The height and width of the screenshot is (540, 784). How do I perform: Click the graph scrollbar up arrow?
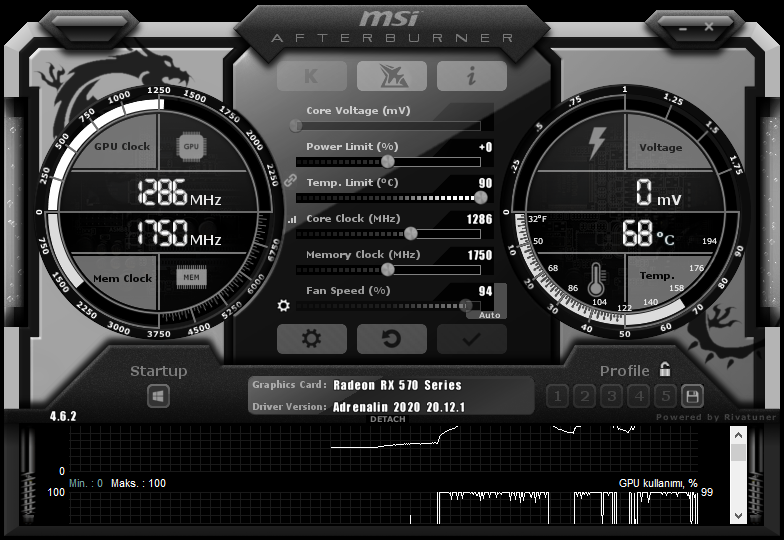click(738, 435)
